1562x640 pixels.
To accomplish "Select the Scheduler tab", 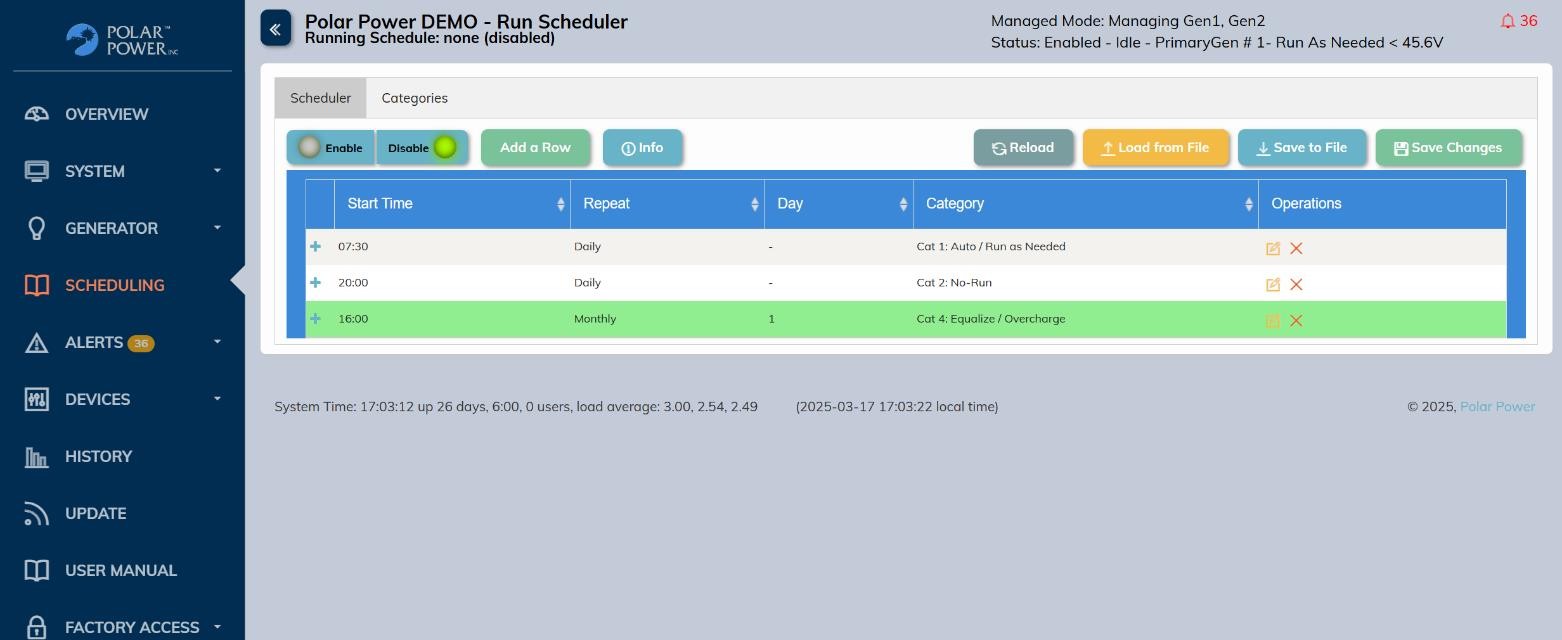I will 320,98.
